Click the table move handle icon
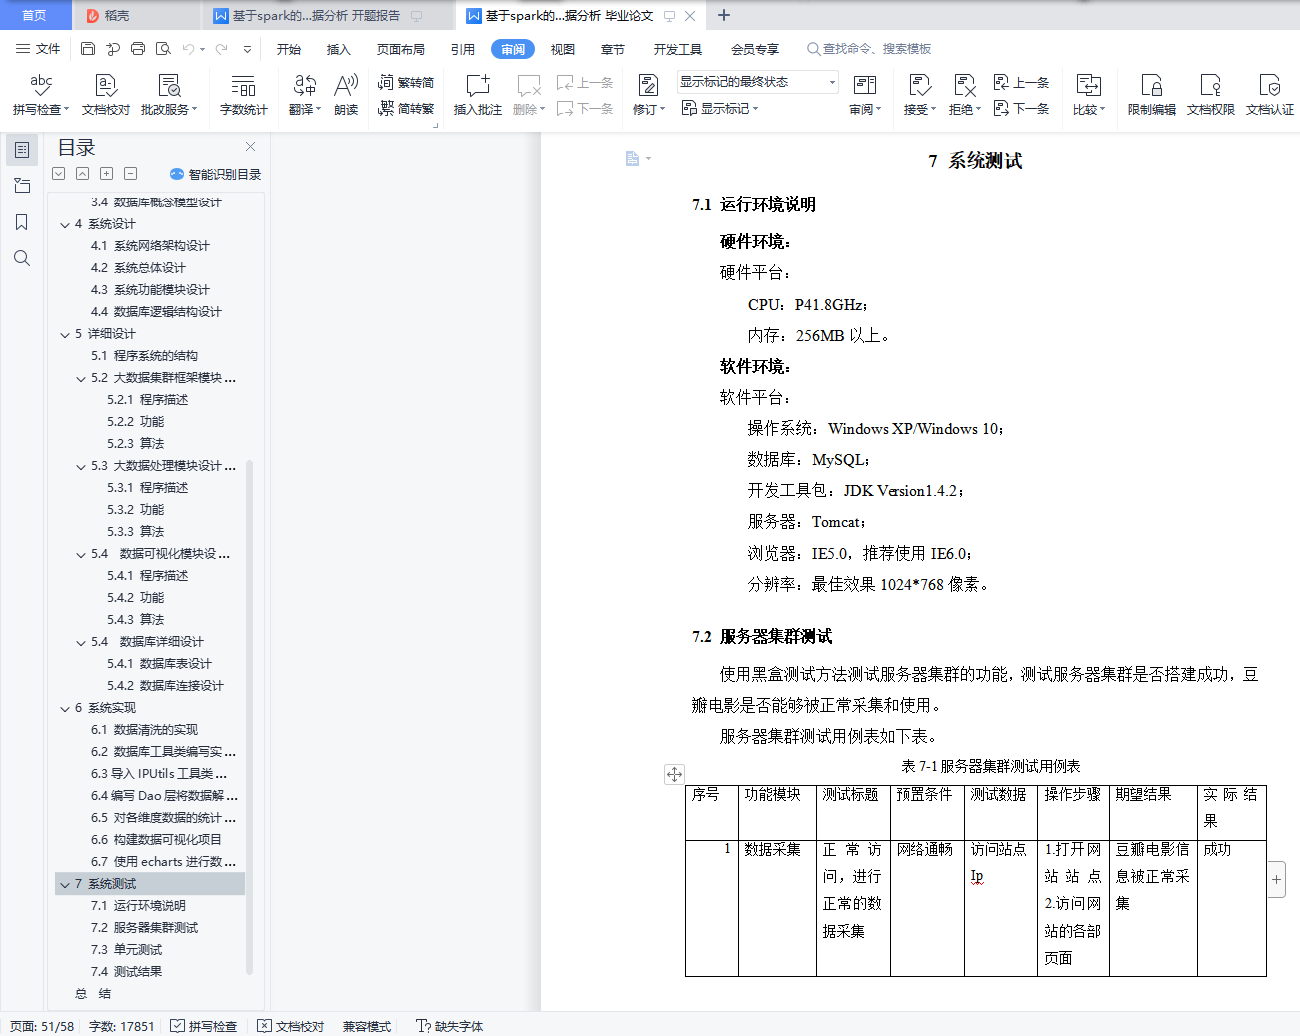 click(x=675, y=774)
